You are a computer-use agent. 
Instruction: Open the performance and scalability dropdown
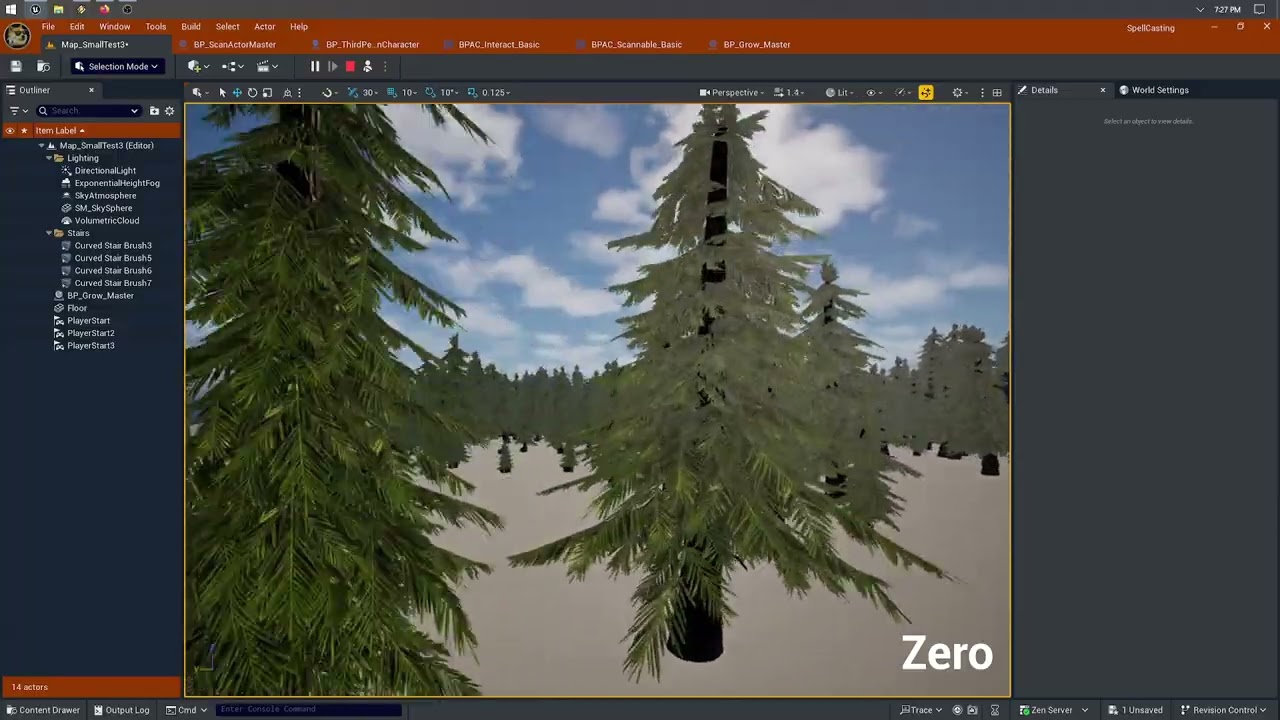coord(903,92)
